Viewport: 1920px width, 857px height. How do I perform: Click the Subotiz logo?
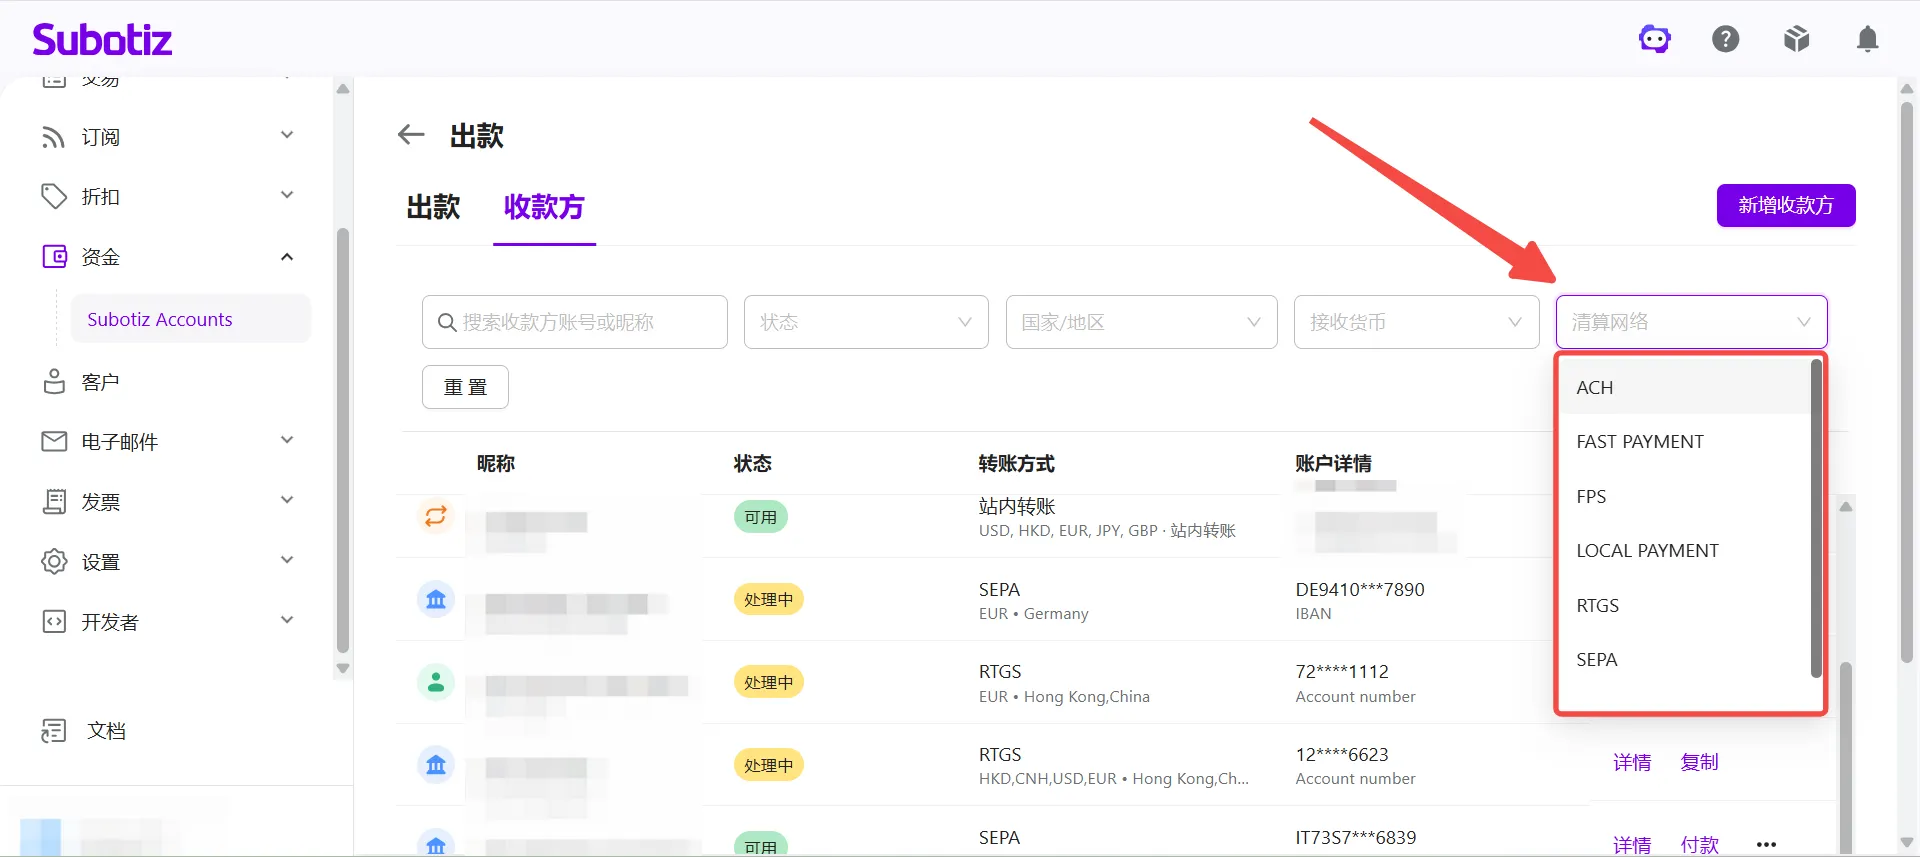102,39
